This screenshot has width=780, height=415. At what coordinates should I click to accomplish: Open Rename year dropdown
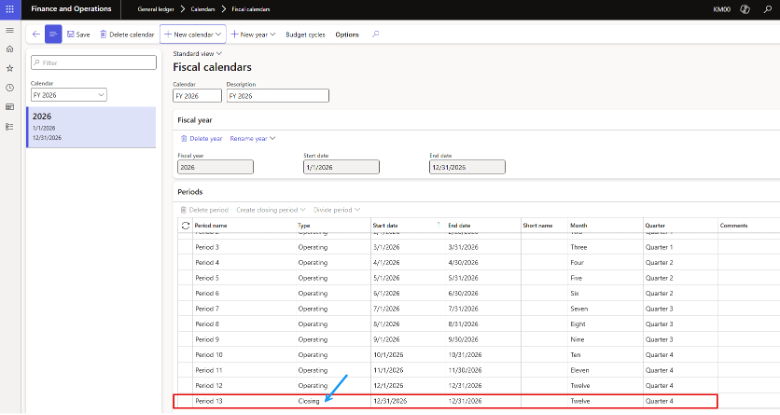252,138
